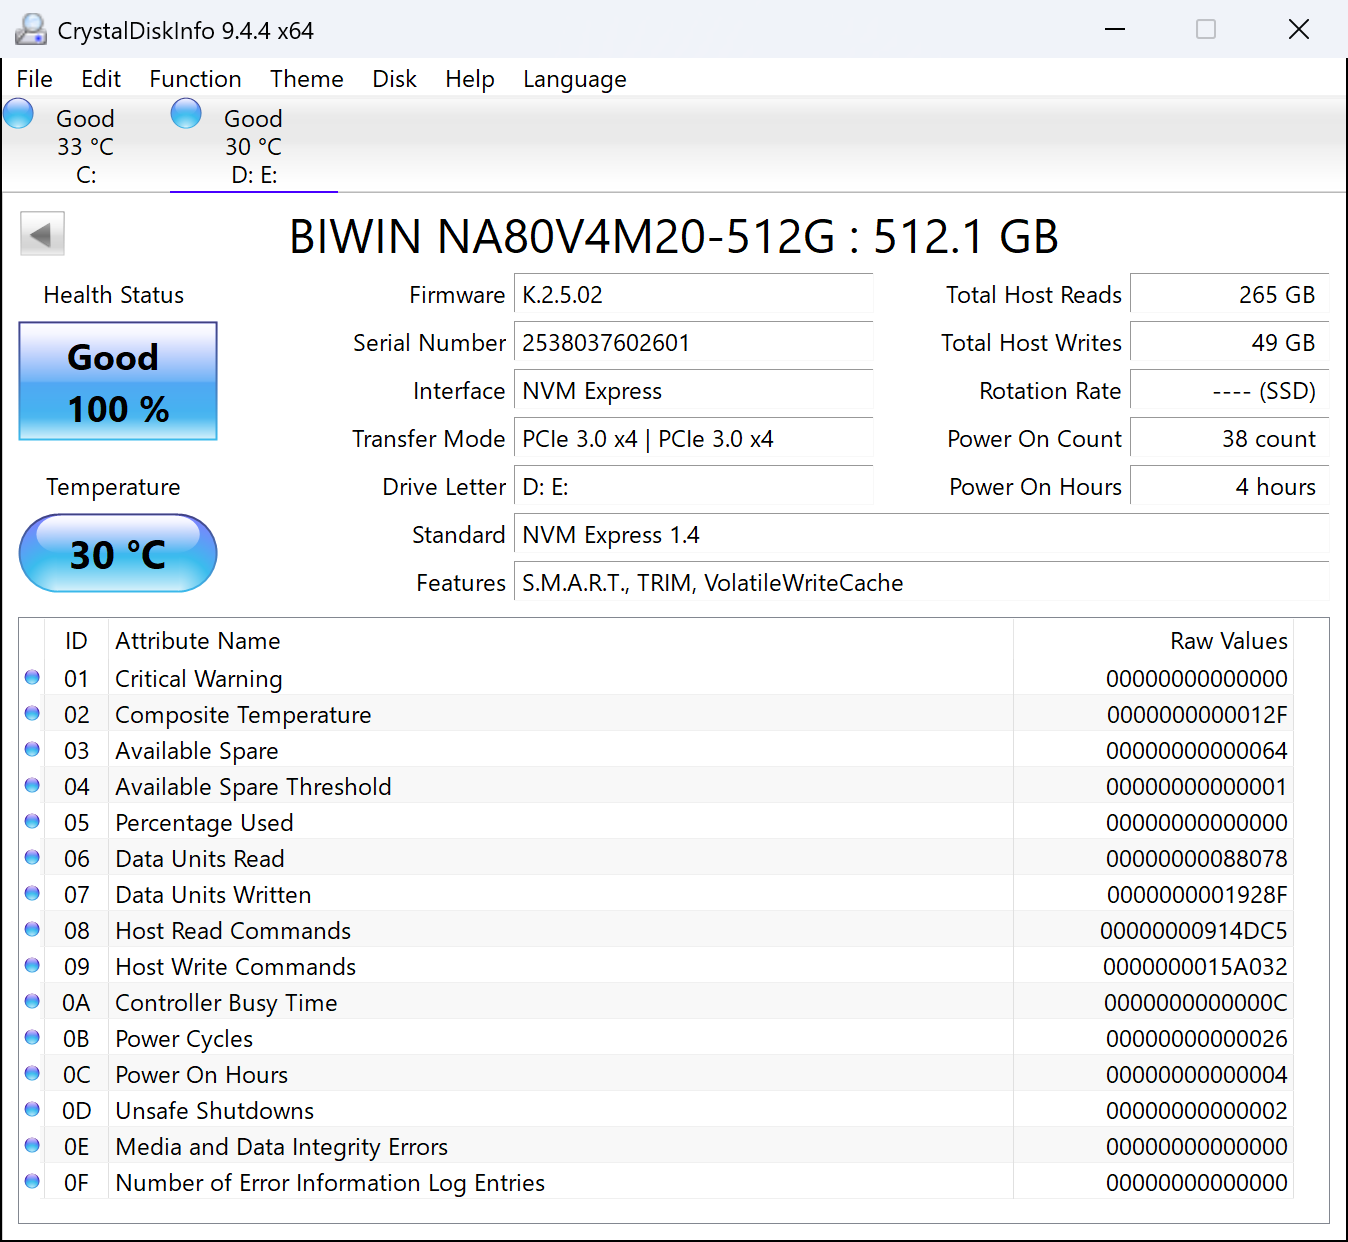The width and height of the screenshot is (1348, 1242).
Task: Click the status dot beside Host Read Commands
Action: click(32, 929)
